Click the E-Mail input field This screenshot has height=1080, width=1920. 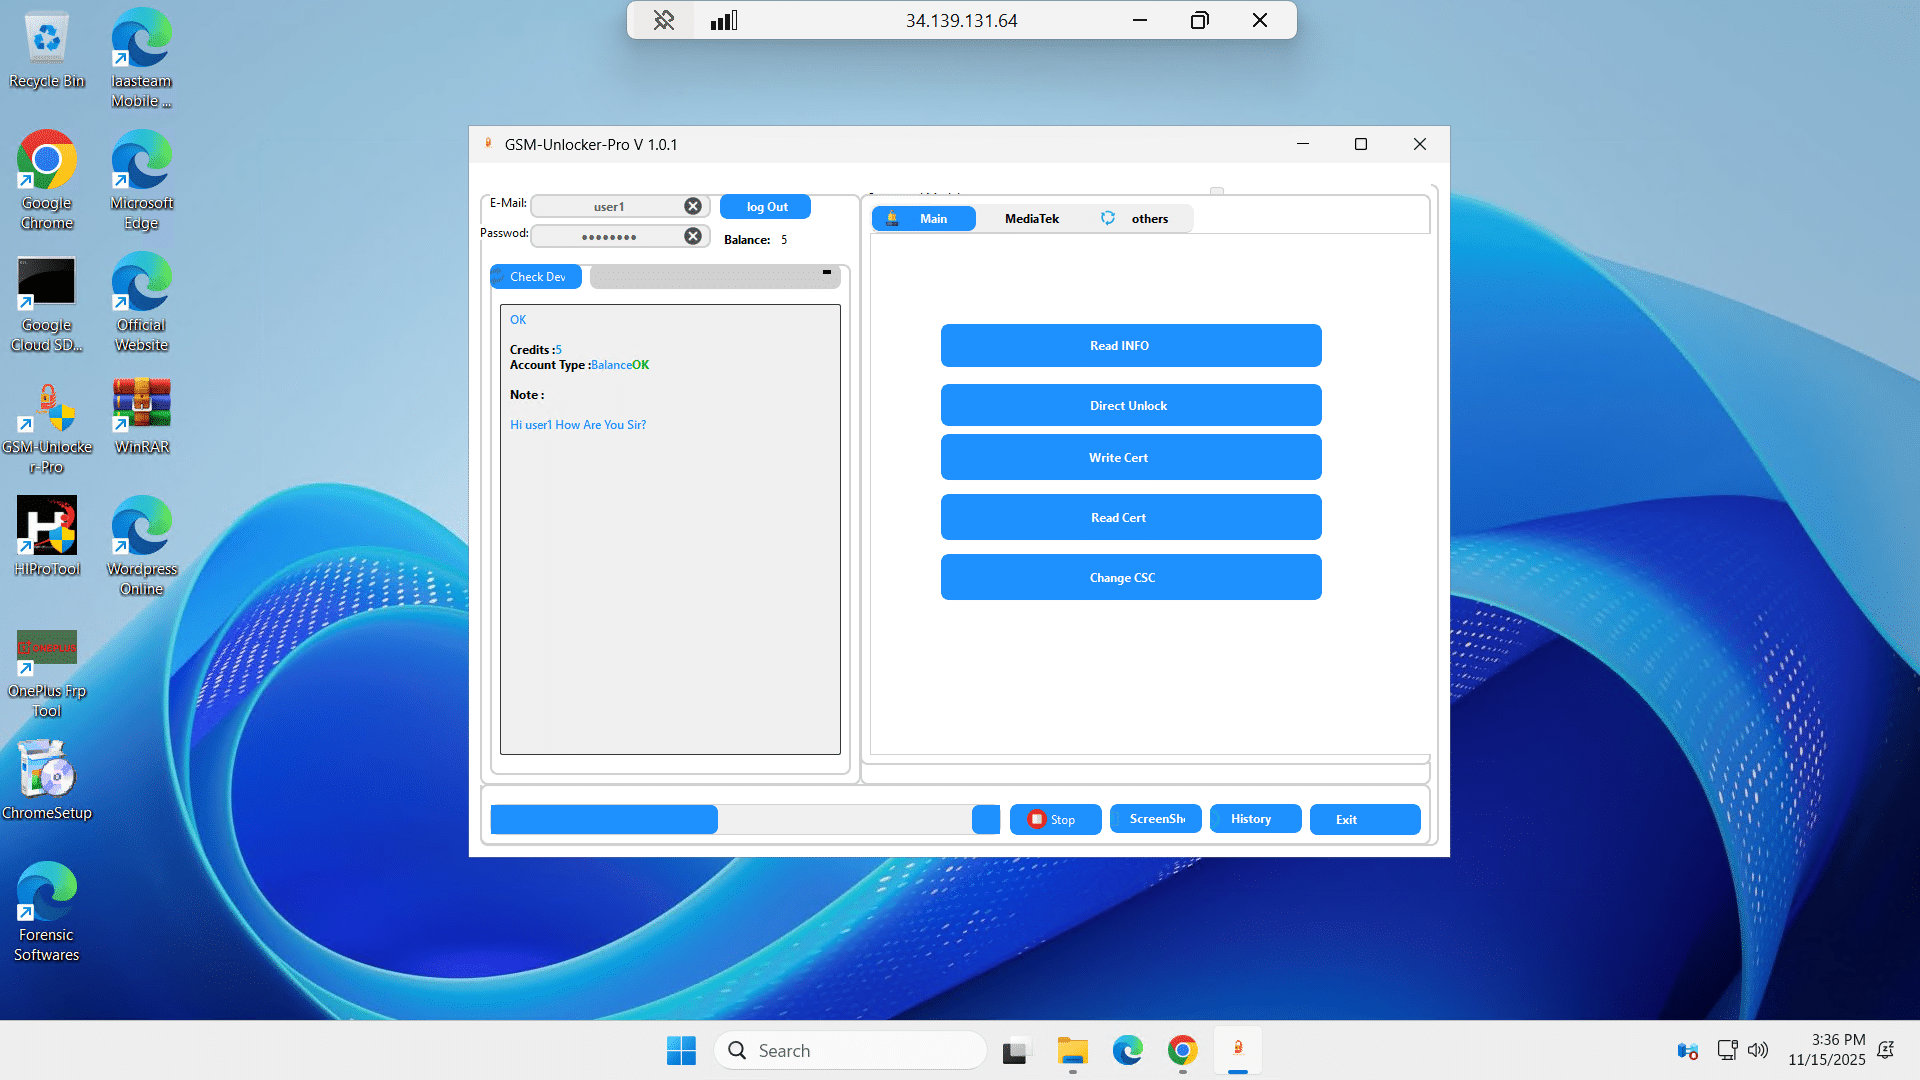[x=608, y=207]
